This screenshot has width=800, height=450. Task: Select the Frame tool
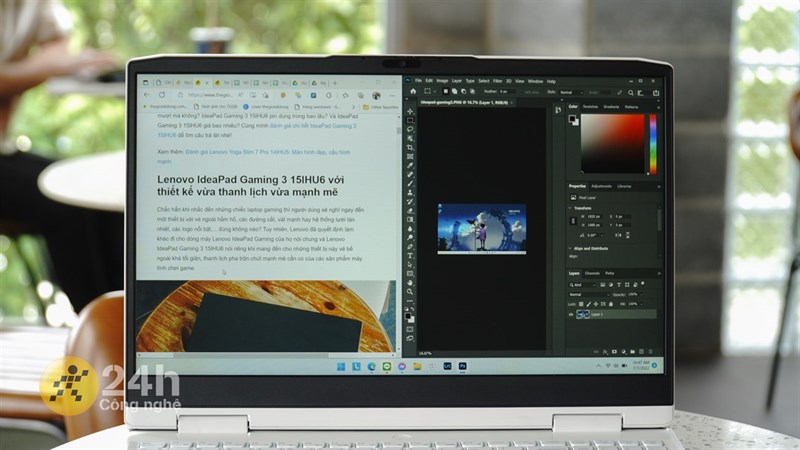(410, 157)
